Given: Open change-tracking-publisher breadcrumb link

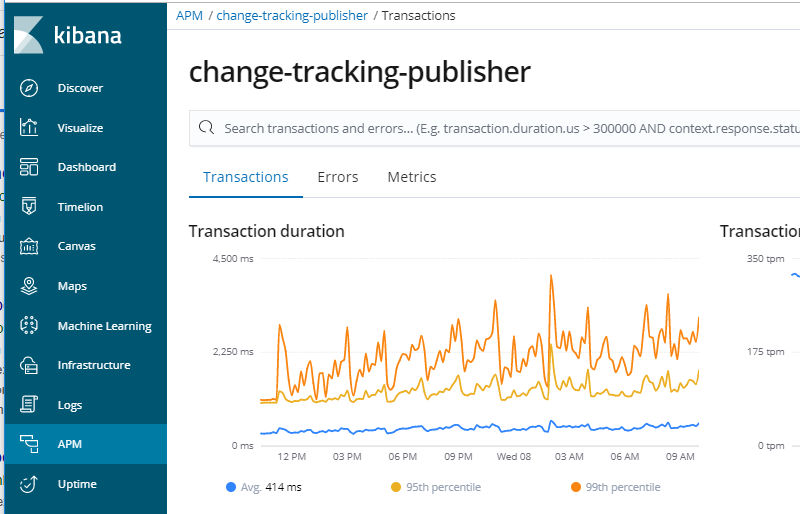Looking at the screenshot, I should 292,16.
